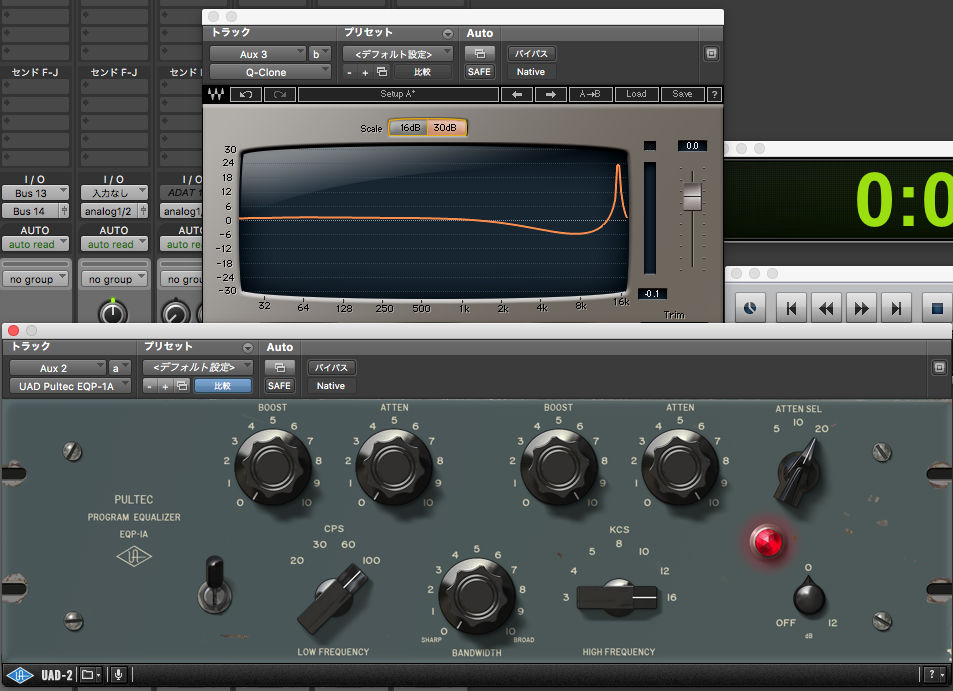The height and width of the screenshot is (691, 953).
Task: Open Pultec preset settings menu circle
Action: click(248, 348)
